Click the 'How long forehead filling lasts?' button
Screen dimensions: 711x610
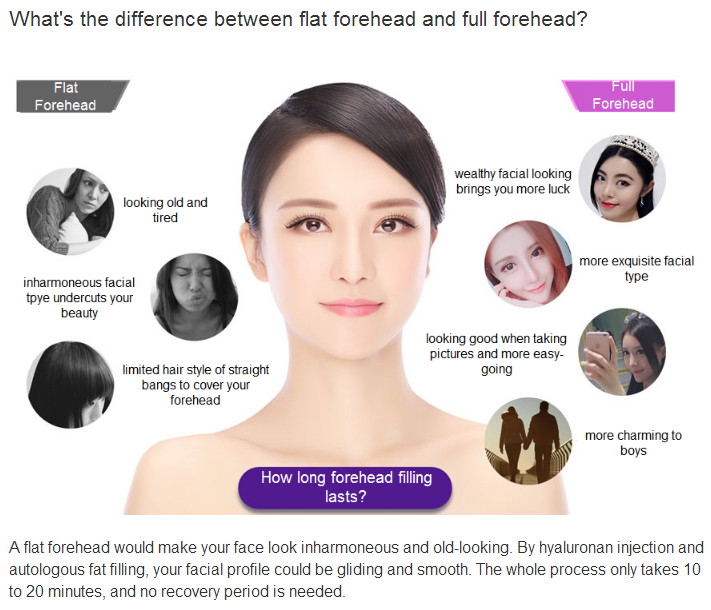[345, 488]
